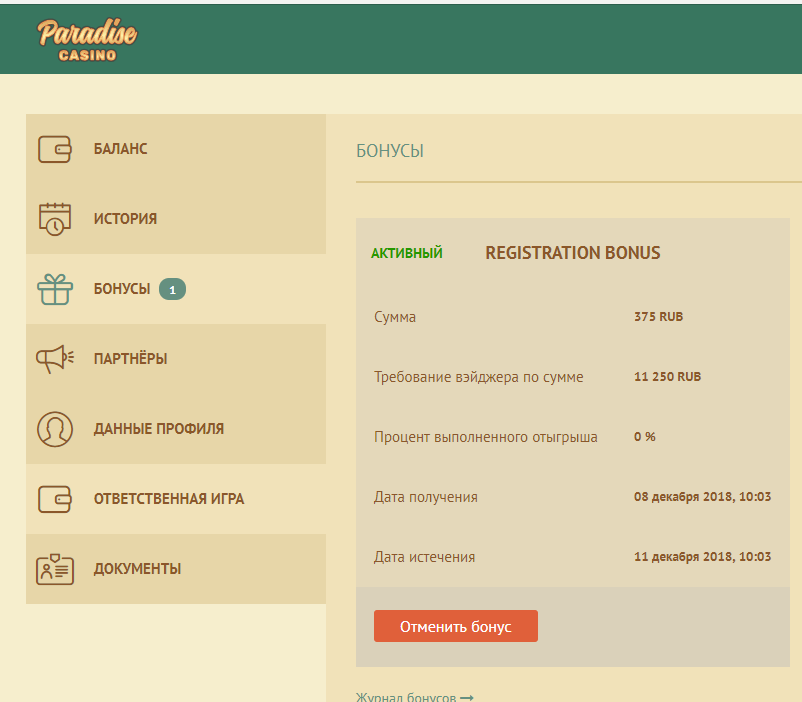Click the 0 % wagering progress value
802x702 pixels.
pyautogui.click(x=644, y=436)
